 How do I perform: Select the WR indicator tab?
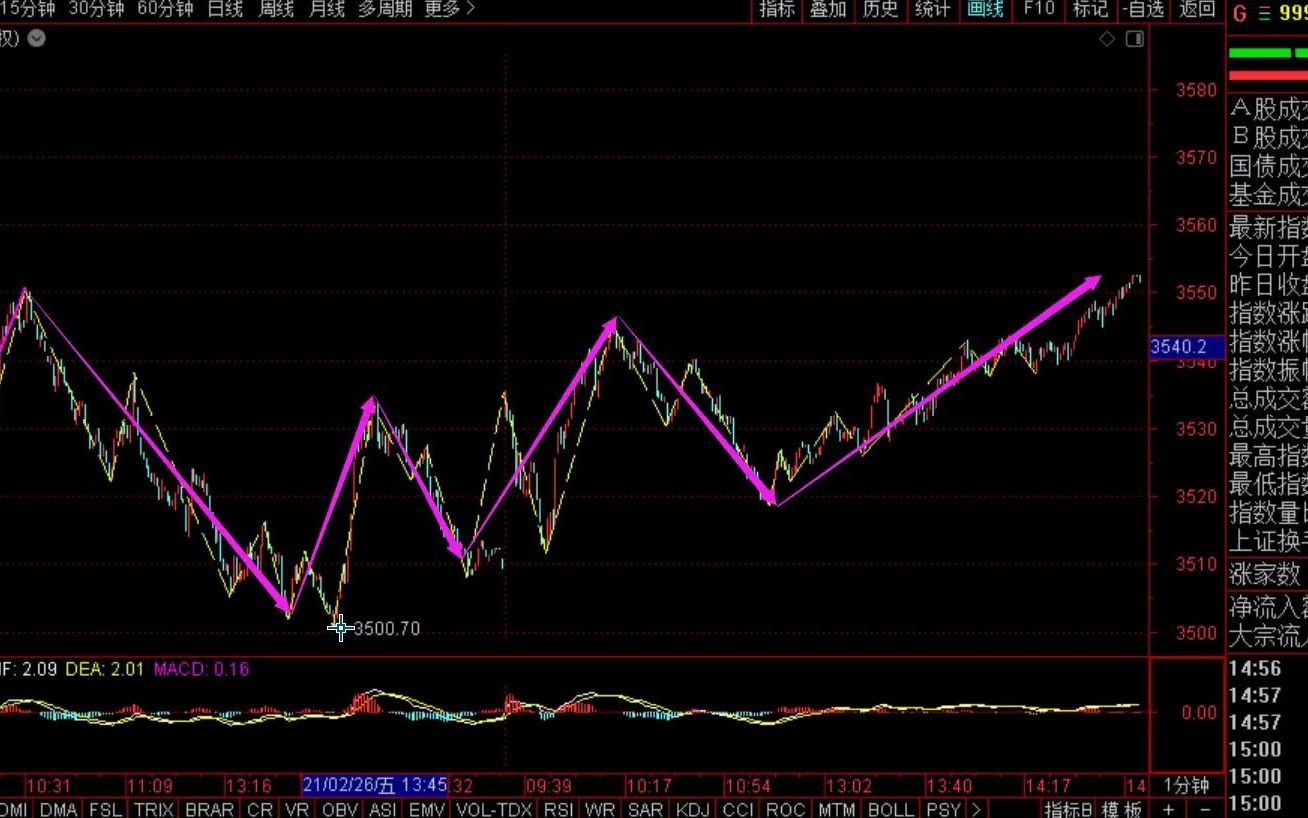pyautogui.click(x=601, y=809)
